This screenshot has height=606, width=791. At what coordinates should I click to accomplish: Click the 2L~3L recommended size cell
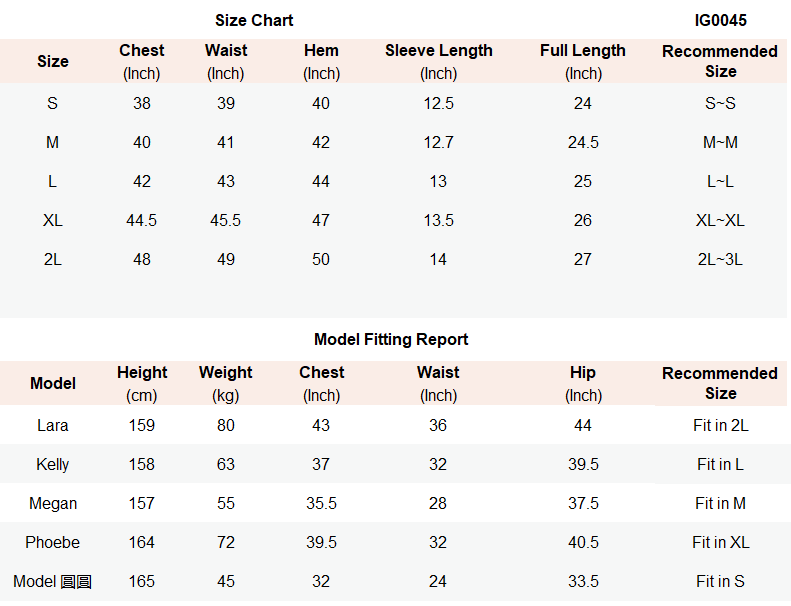pyautogui.click(x=720, y=259)
